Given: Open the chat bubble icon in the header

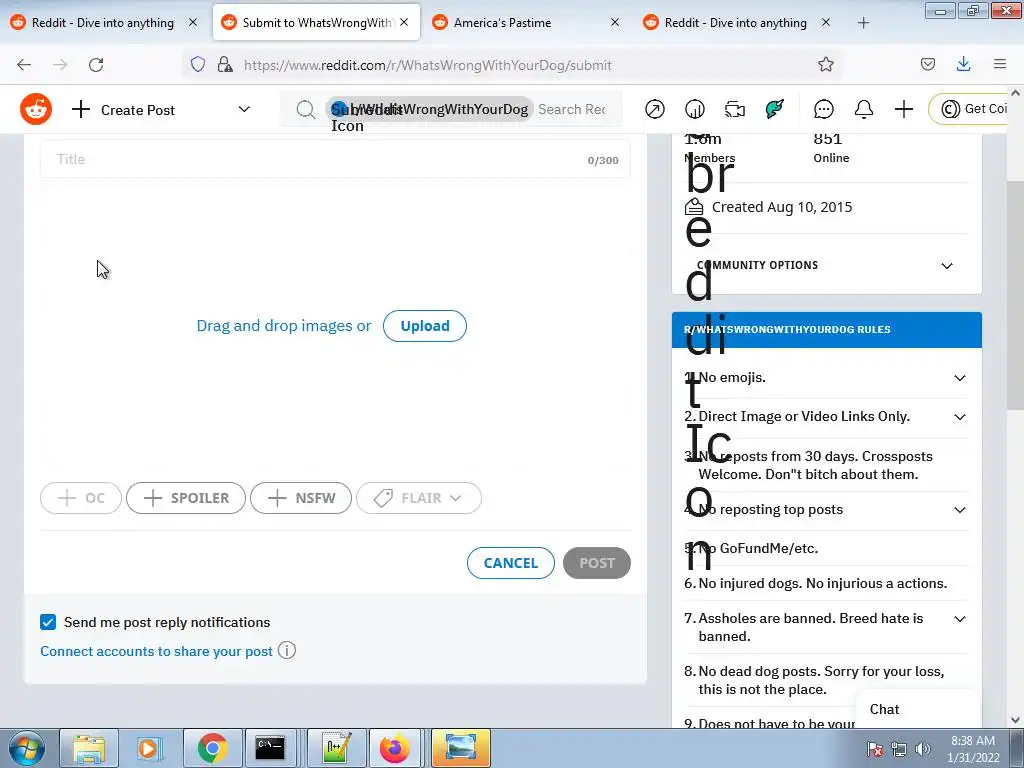Looking at the screenshot, I should point(824,109).
